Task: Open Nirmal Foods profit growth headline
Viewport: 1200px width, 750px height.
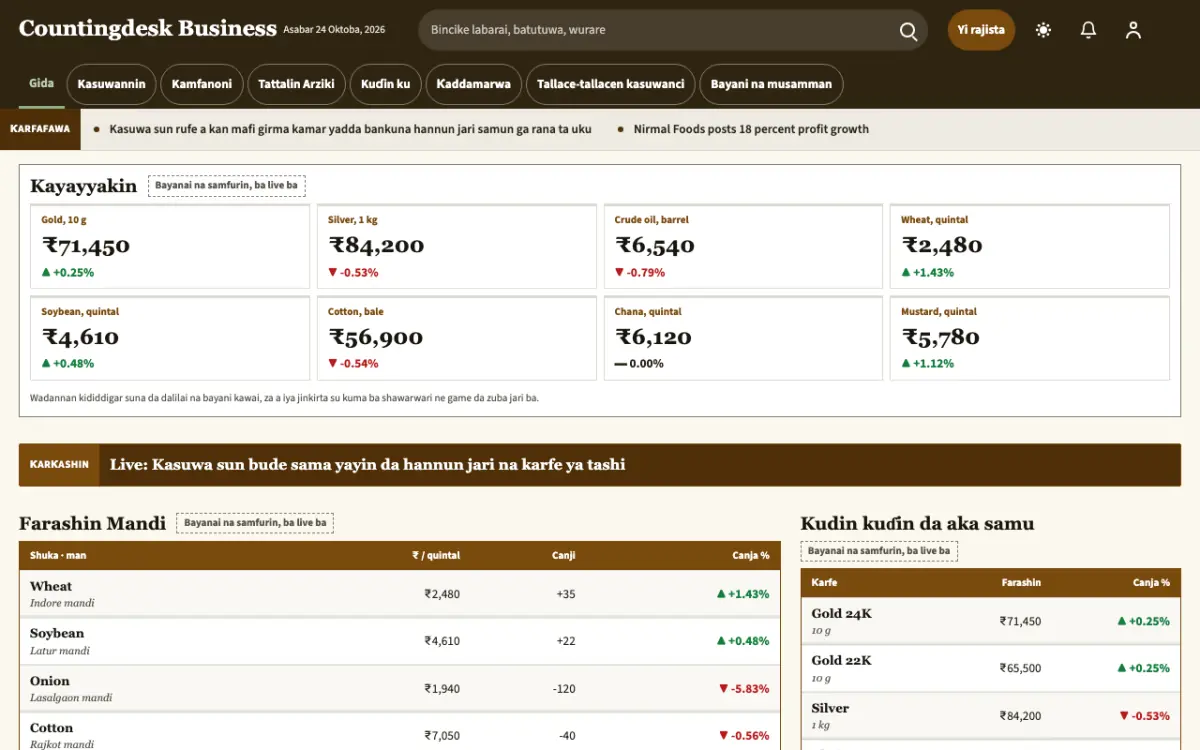Action: (x=751, y=129)
